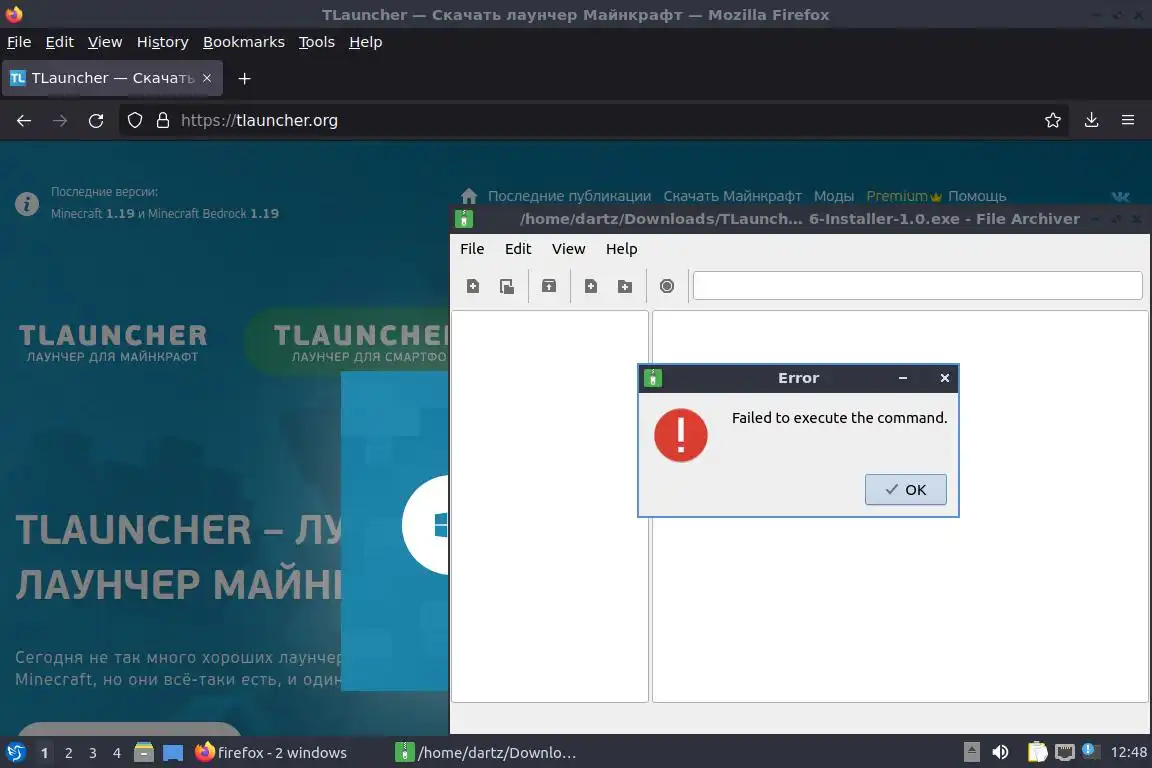
Task: Open Скачать Майнкрафт link
Action: (732, 196)
